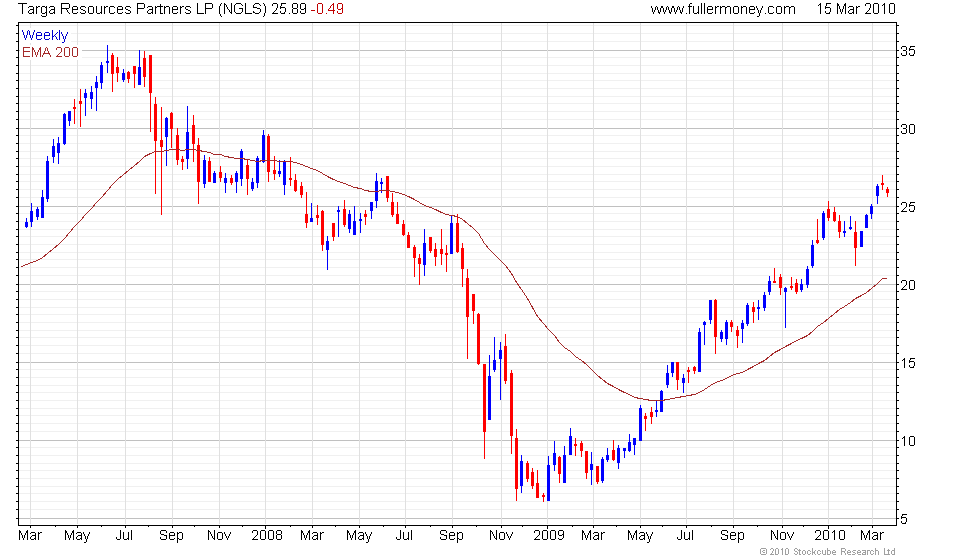Open the www.fullermoney.com link text
Image resolution: width=980 pixels, height=560 pixels.
click(723, 9)
